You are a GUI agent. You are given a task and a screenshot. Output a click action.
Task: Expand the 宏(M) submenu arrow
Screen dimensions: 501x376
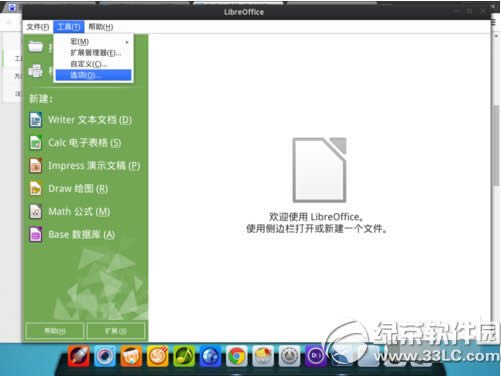tap(127, 42)
